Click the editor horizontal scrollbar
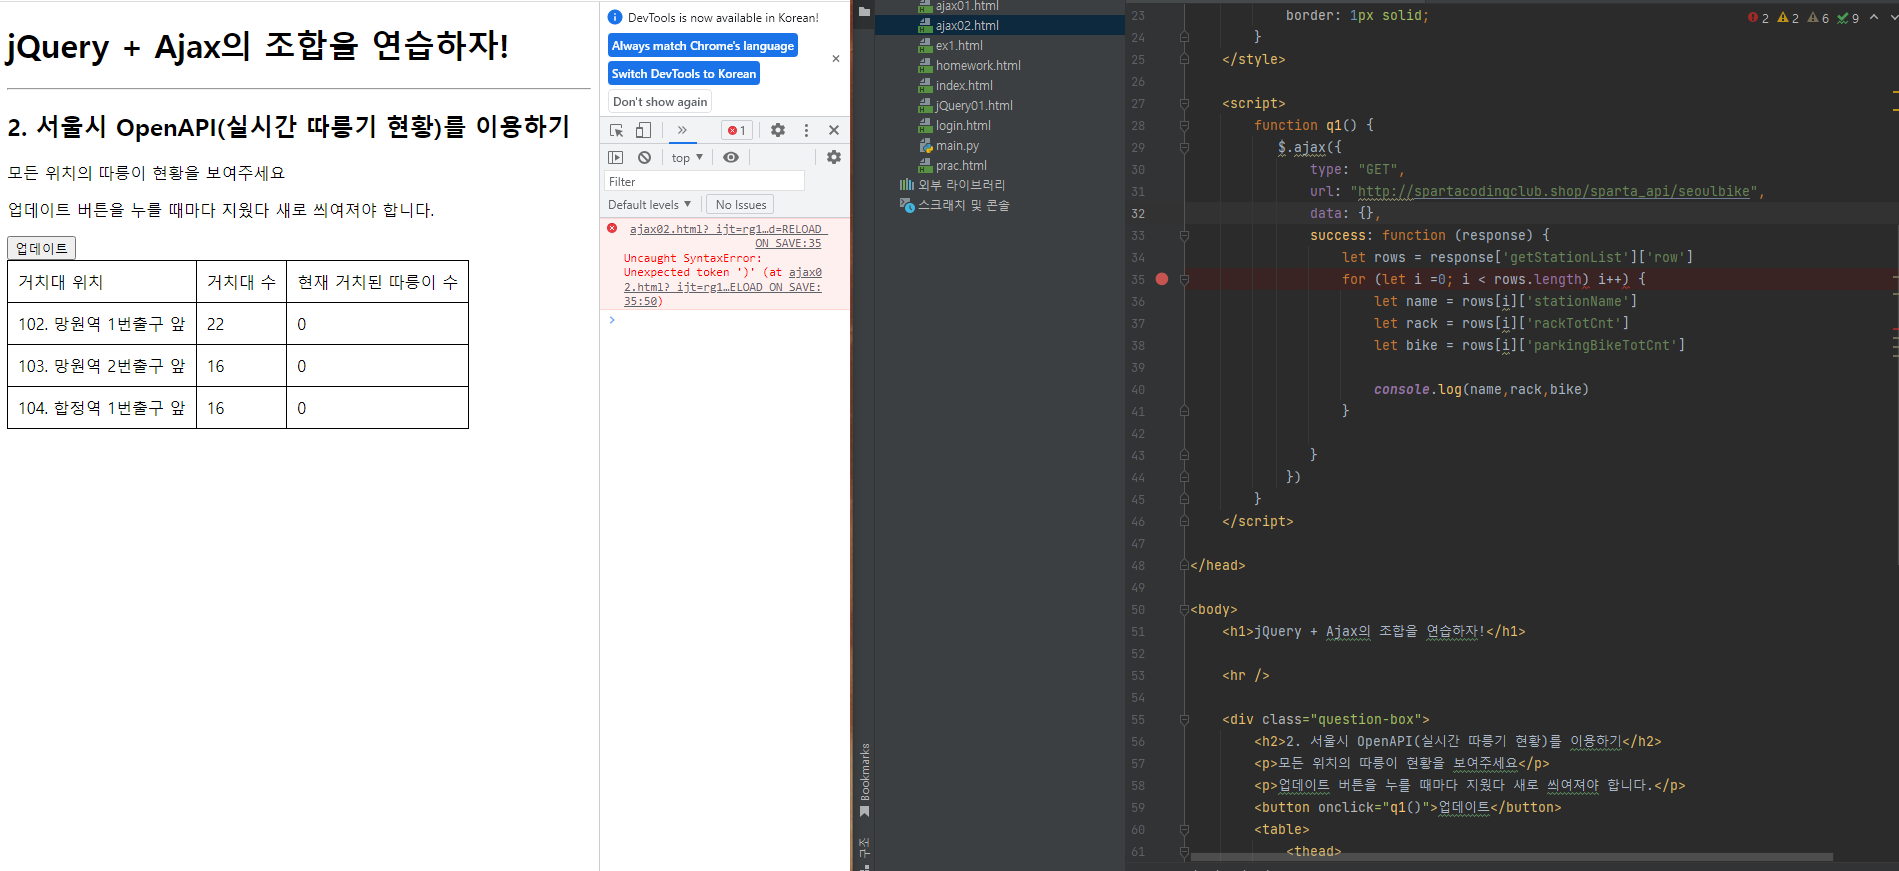The width and height of the screenshot is (1899, 871). click(x=1511, y=857)
